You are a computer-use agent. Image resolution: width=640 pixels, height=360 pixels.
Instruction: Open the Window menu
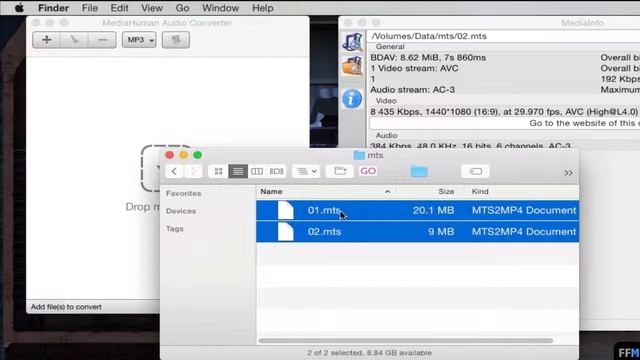click(220, 8)
